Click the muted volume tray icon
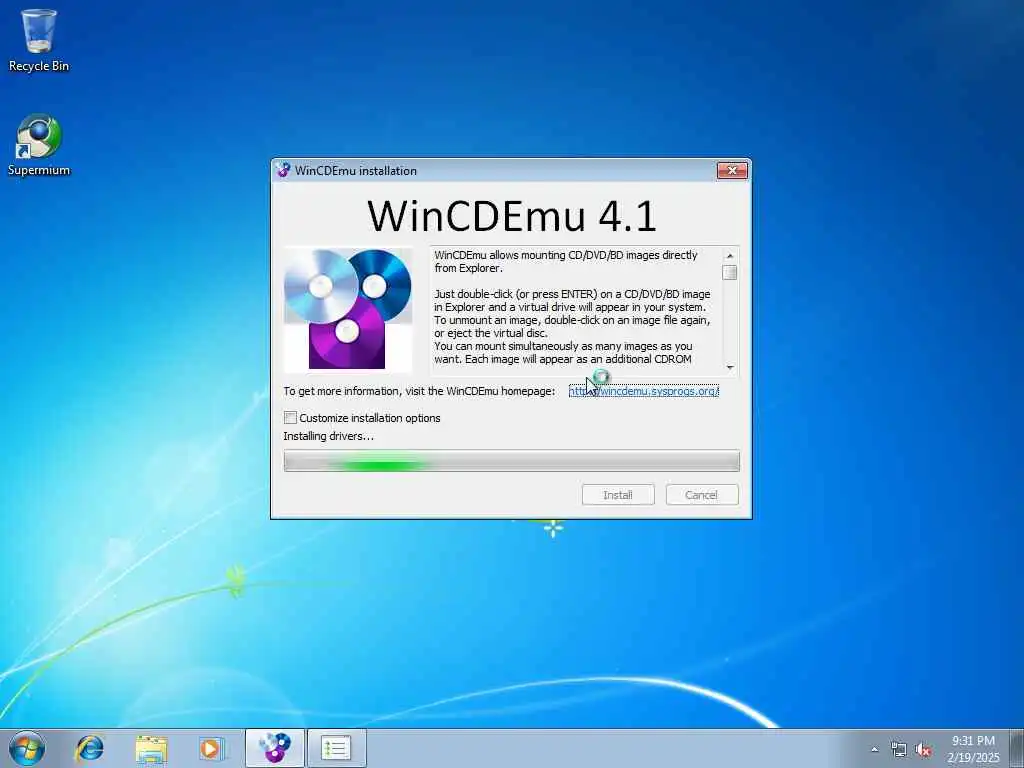The height and width of the screenshot is (768, 1024). pyautogui.click(x=923, y=750)
